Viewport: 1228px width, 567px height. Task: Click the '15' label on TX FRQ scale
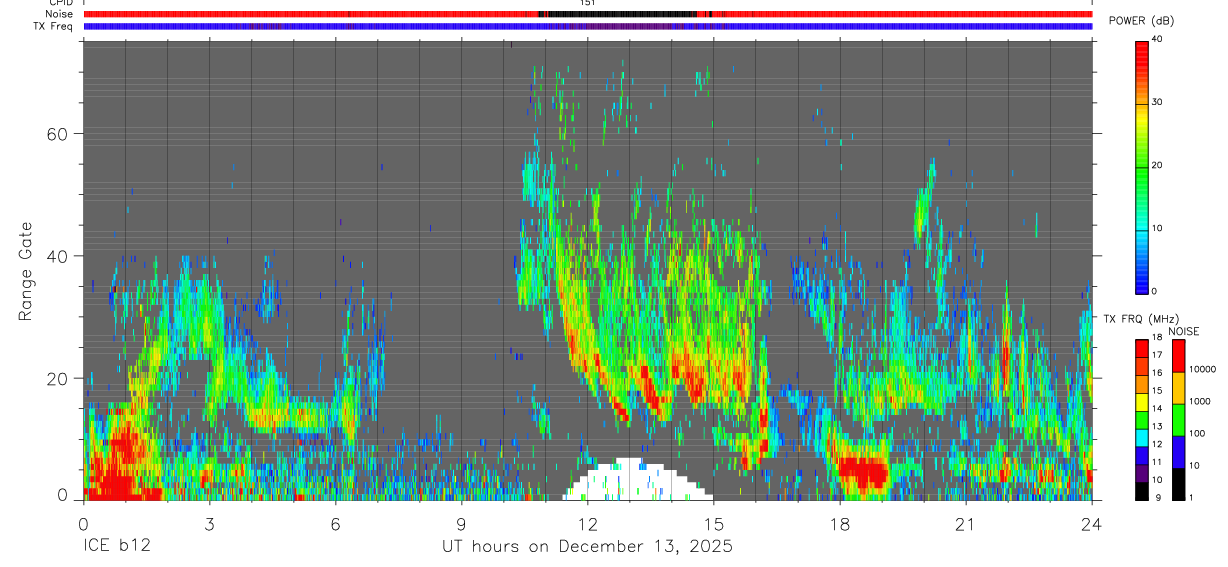(x=1157, y=391)
